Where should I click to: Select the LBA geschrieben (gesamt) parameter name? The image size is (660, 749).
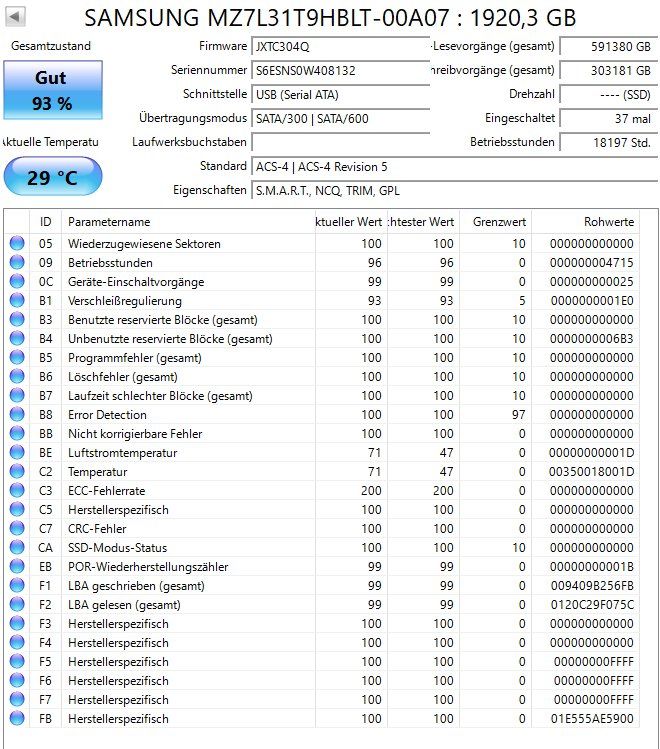[x=136, y=586]
